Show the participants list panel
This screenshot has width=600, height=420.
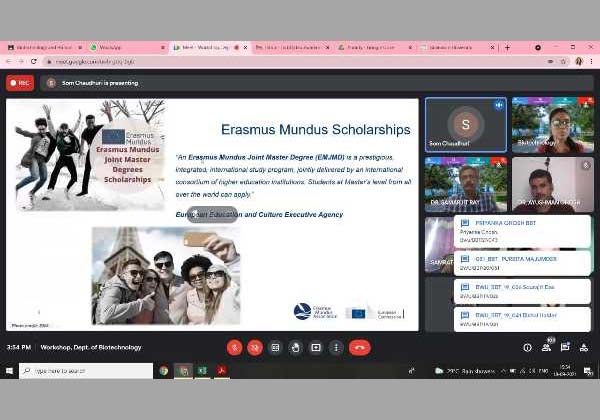547,347
